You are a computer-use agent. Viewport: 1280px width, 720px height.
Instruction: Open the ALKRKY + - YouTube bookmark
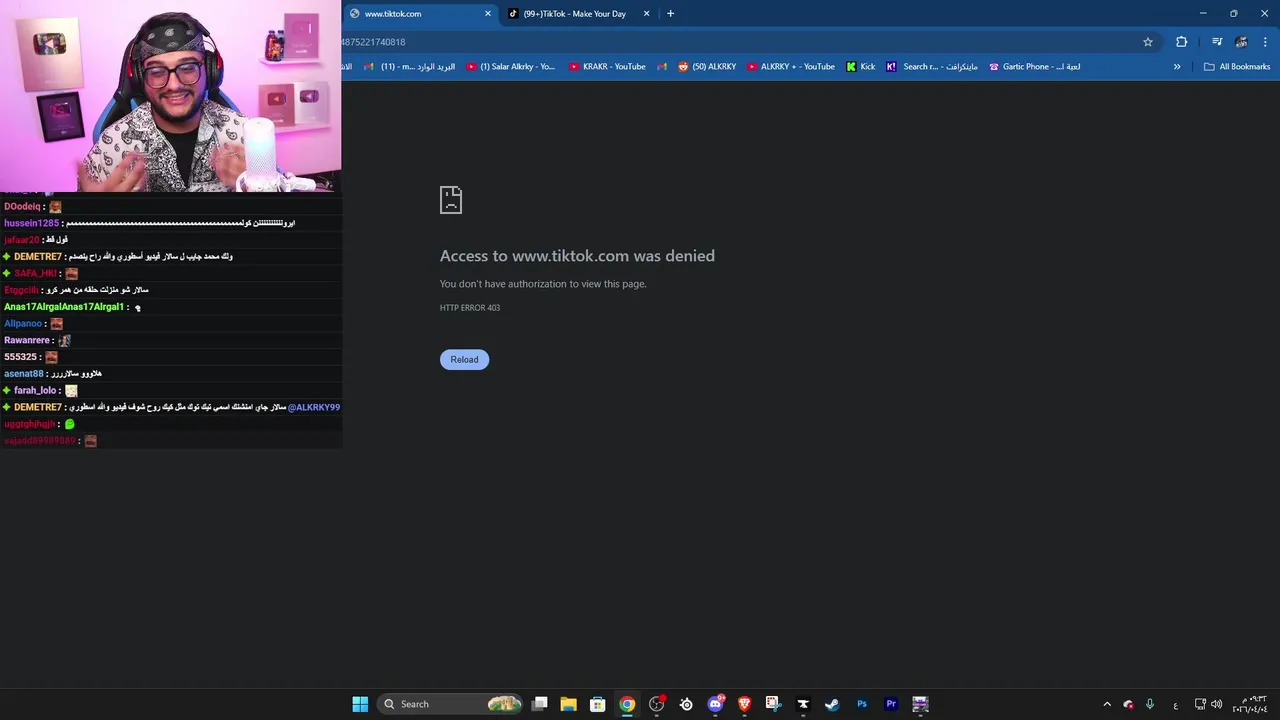pyautogui.click(x=790, y=67)
